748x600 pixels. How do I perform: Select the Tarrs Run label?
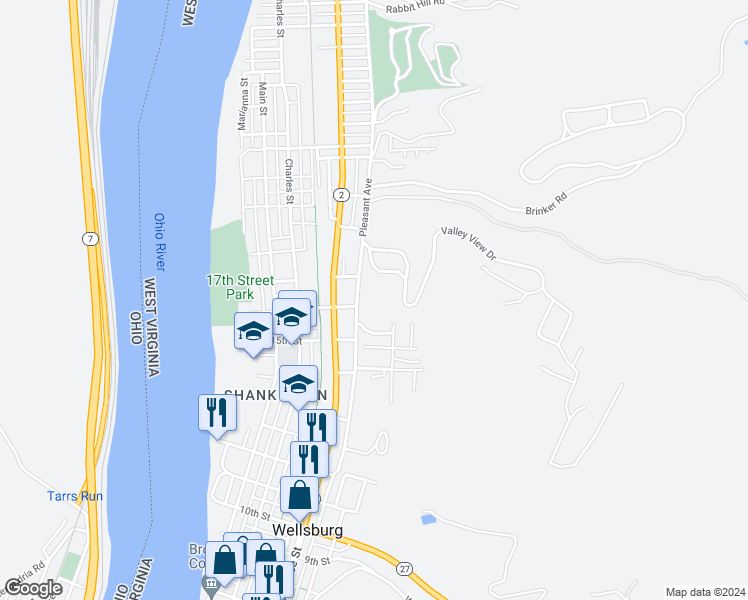75,496
